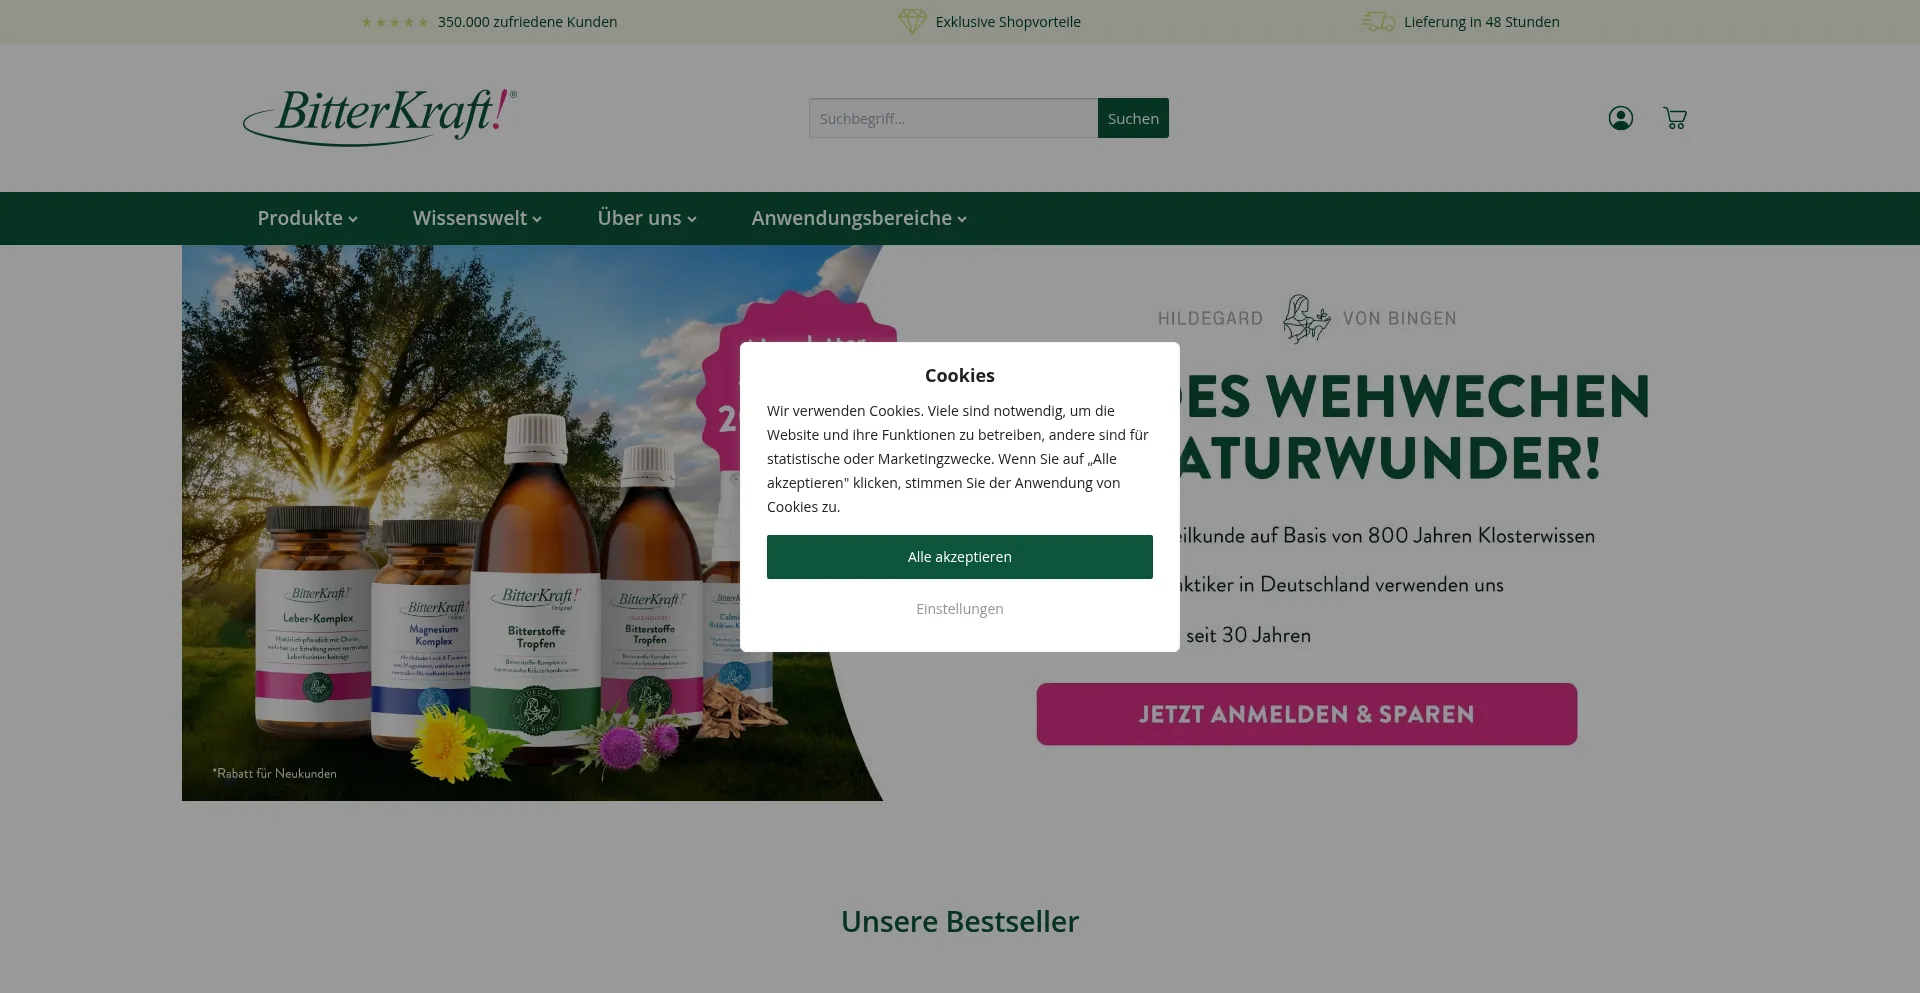Click the 'Unsere Bestseller' heading

(960, 921)
